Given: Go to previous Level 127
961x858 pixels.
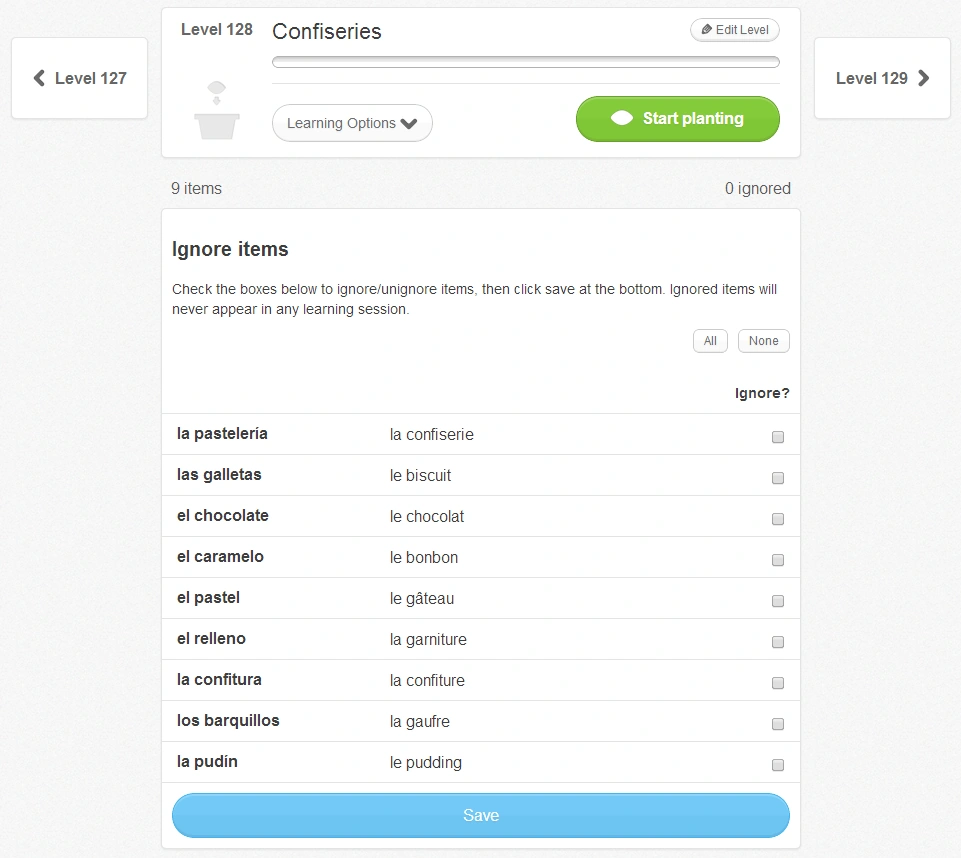Looking at the screenshot, I should [x=80, y=78].
